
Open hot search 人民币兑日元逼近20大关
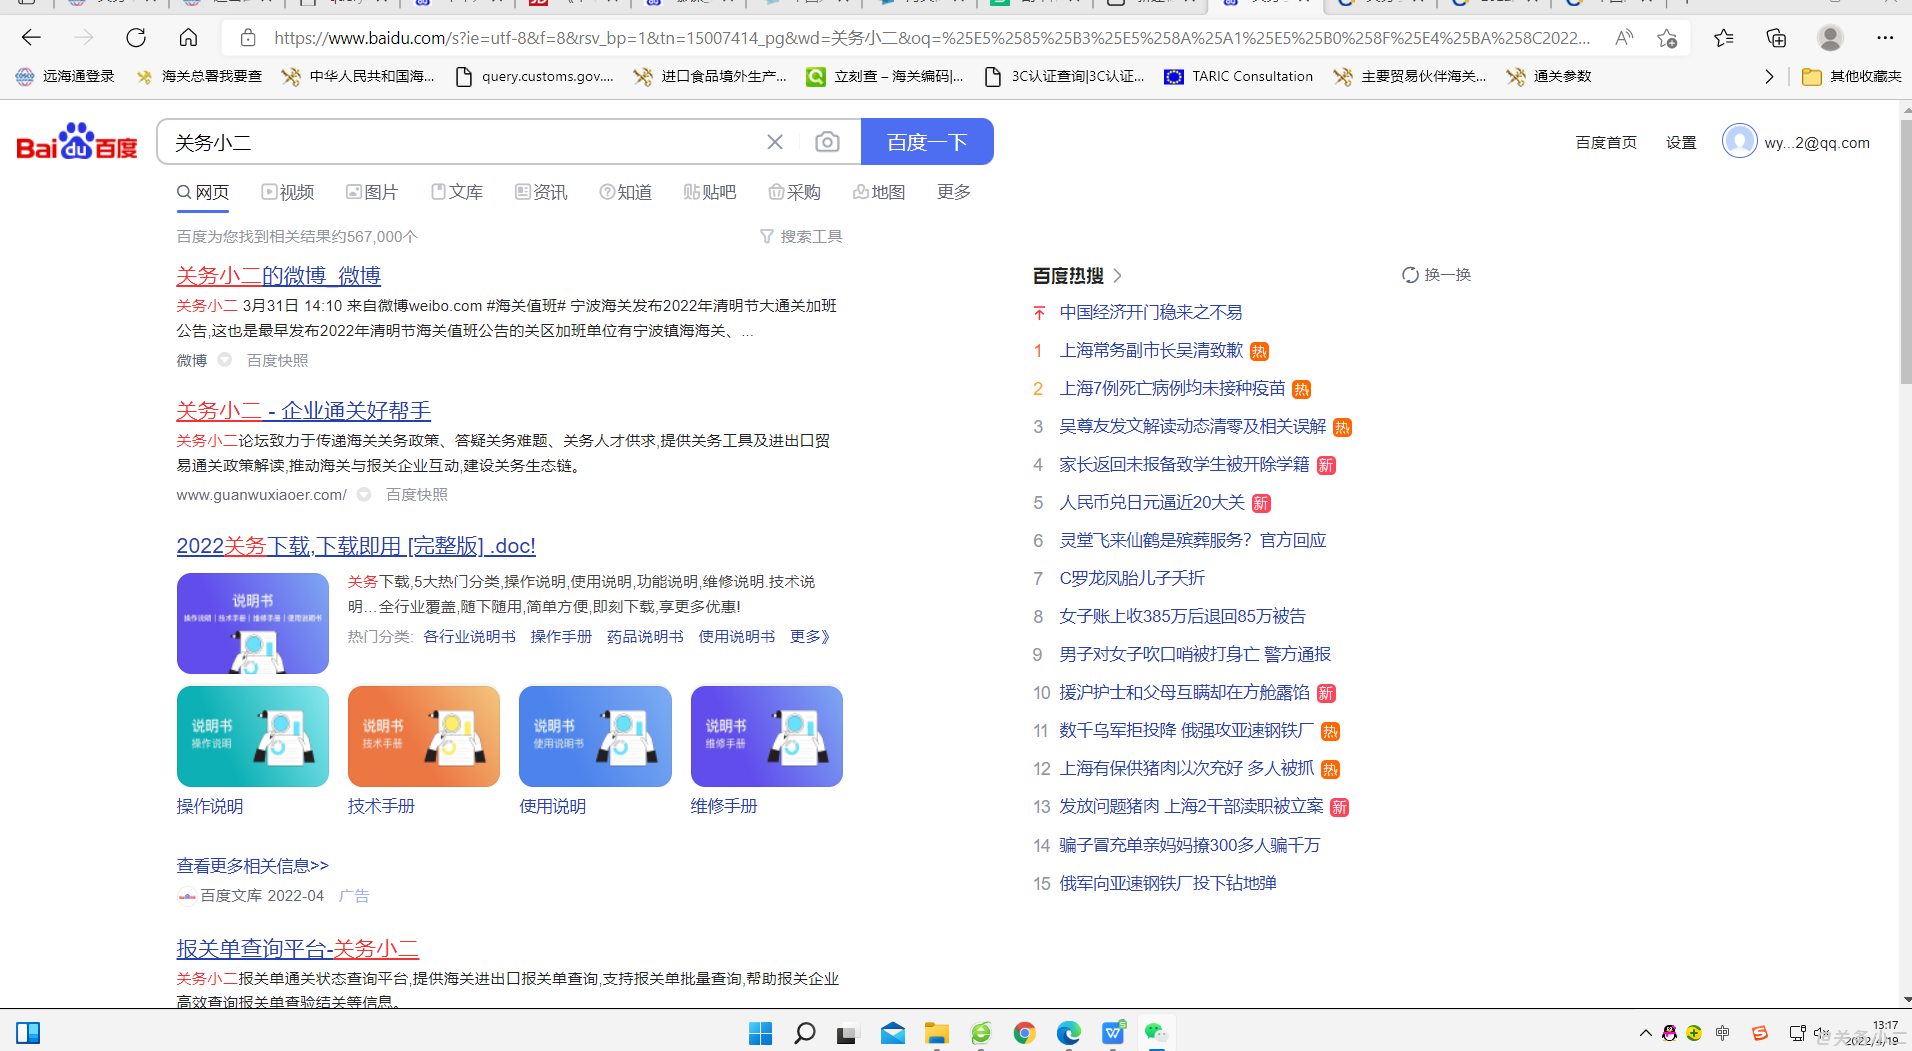point(1152,503)
